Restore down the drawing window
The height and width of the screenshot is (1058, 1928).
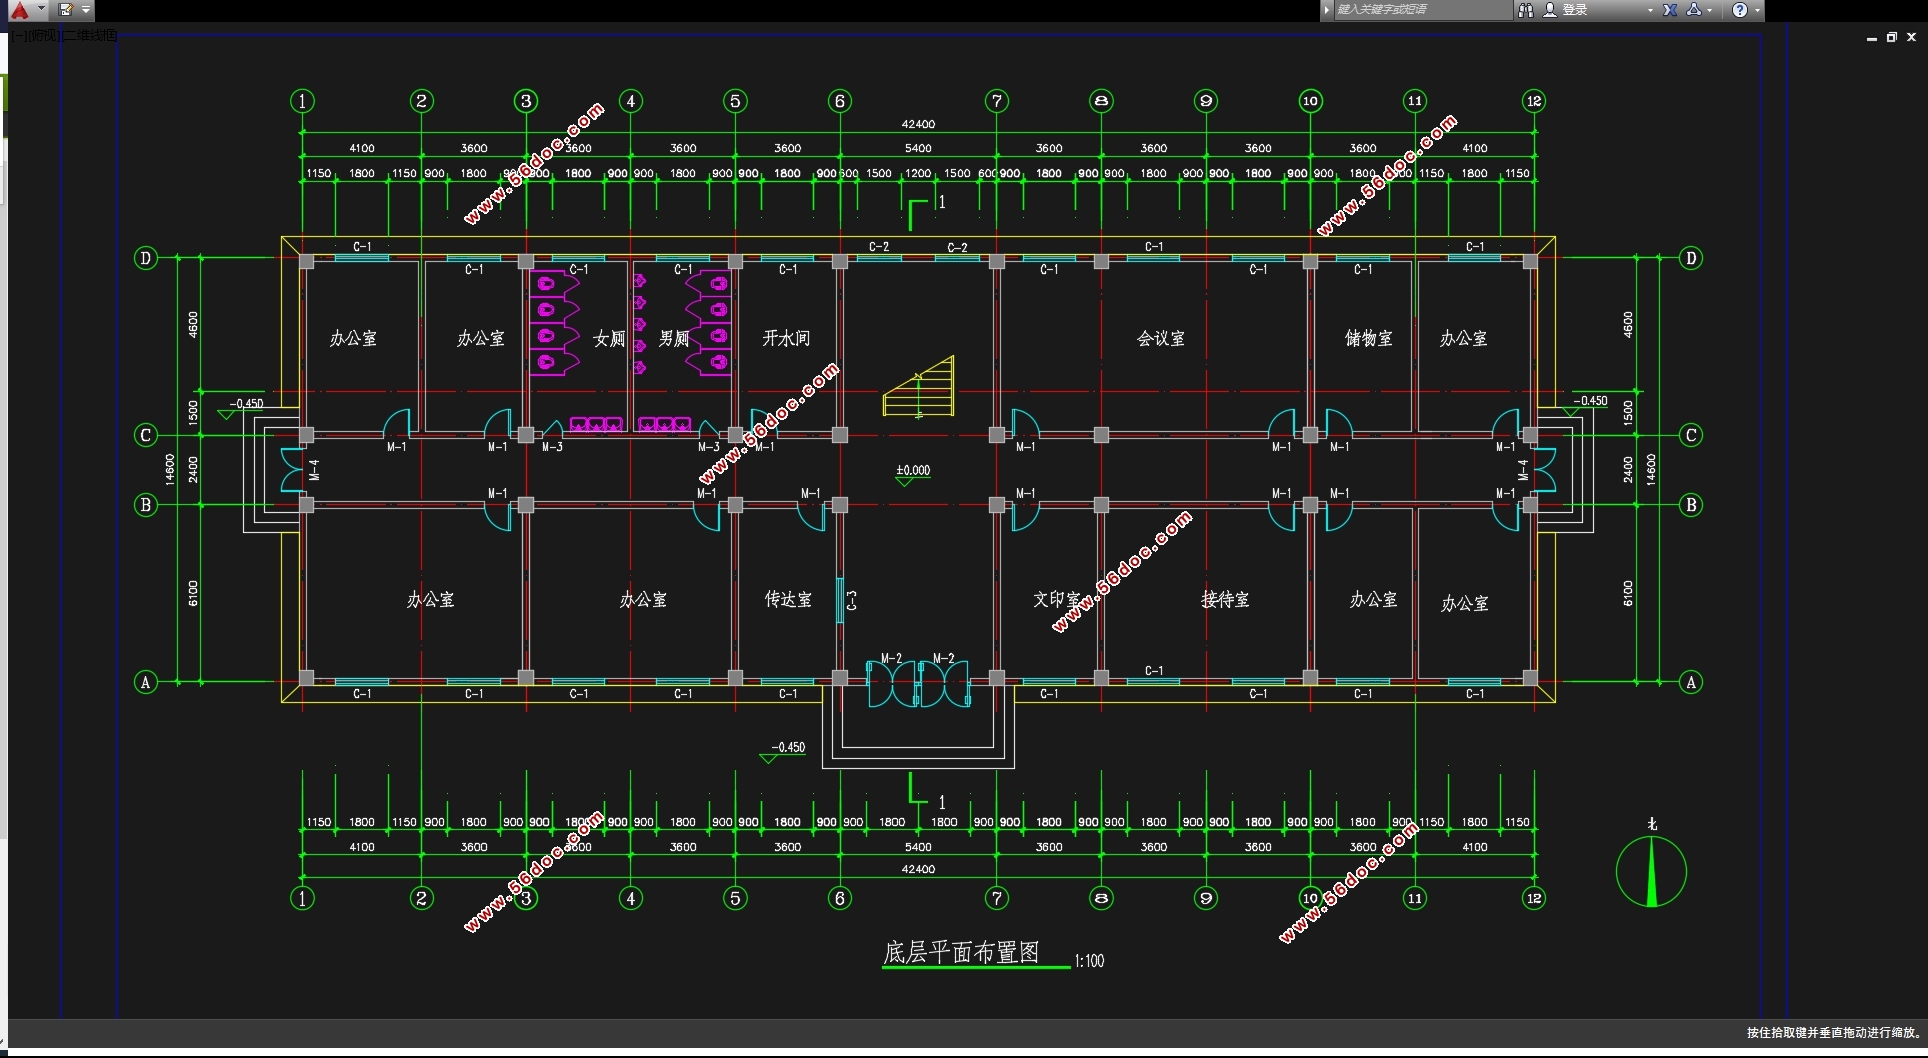pos(1891,37)
